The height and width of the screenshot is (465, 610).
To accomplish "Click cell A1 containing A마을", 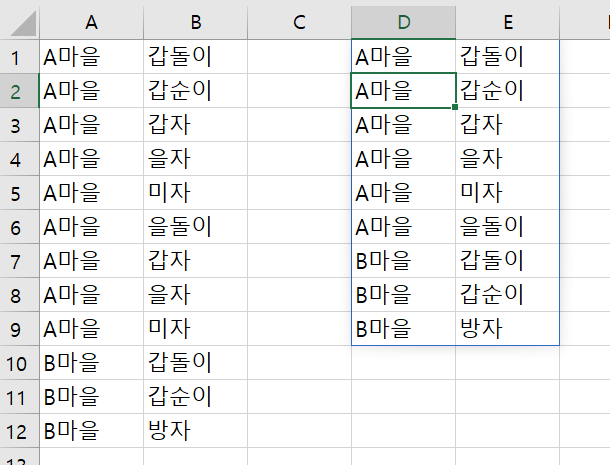I will (x=91, y=57).
